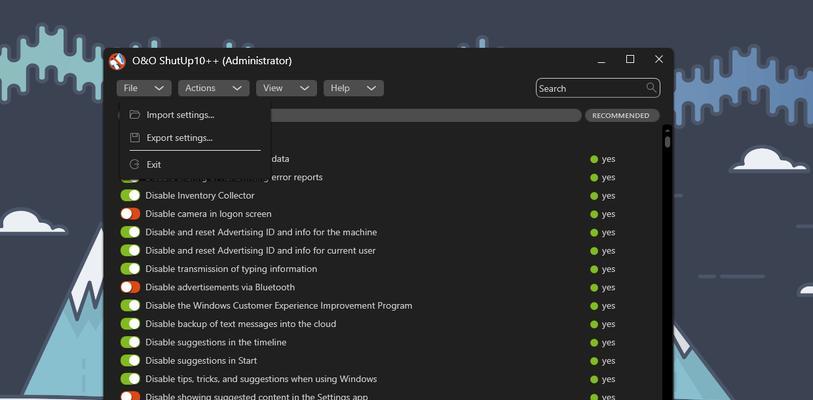The width and height of the screenshot is (813, 400).
Task: Toggle Disable camera in logon screen switch
Action: point(130,214)
